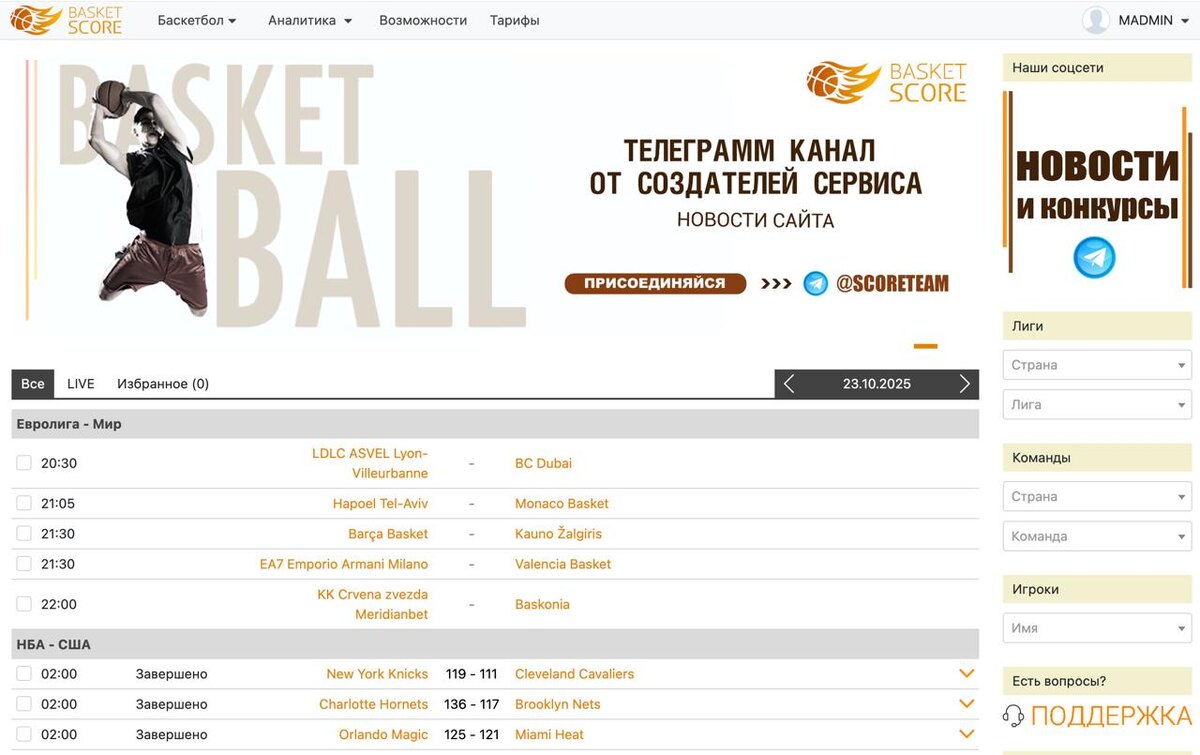Click the Telegram icon in the sidebar news banner
The height and width of the screenshot is (755, 1200).
[1094, 257]
